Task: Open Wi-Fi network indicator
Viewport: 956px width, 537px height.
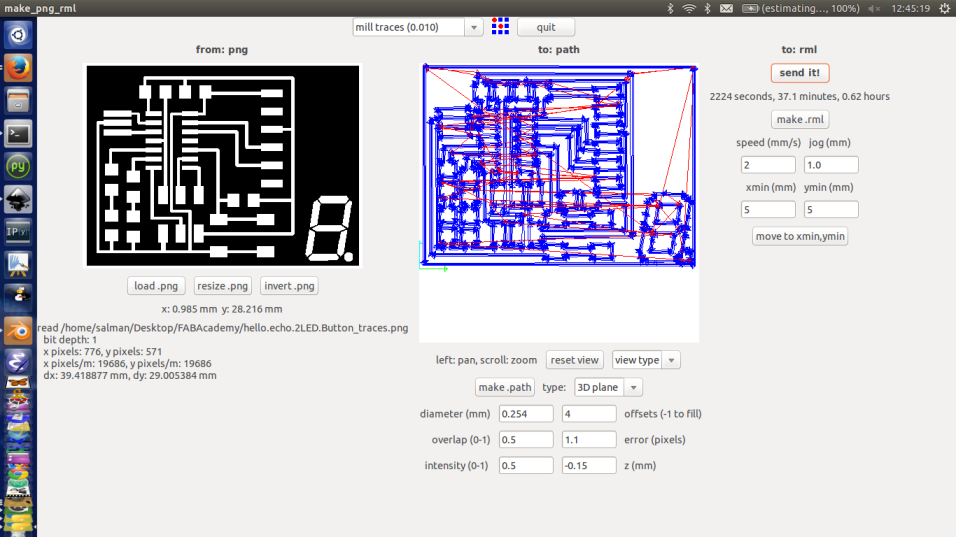Action: tap(689, 9)
